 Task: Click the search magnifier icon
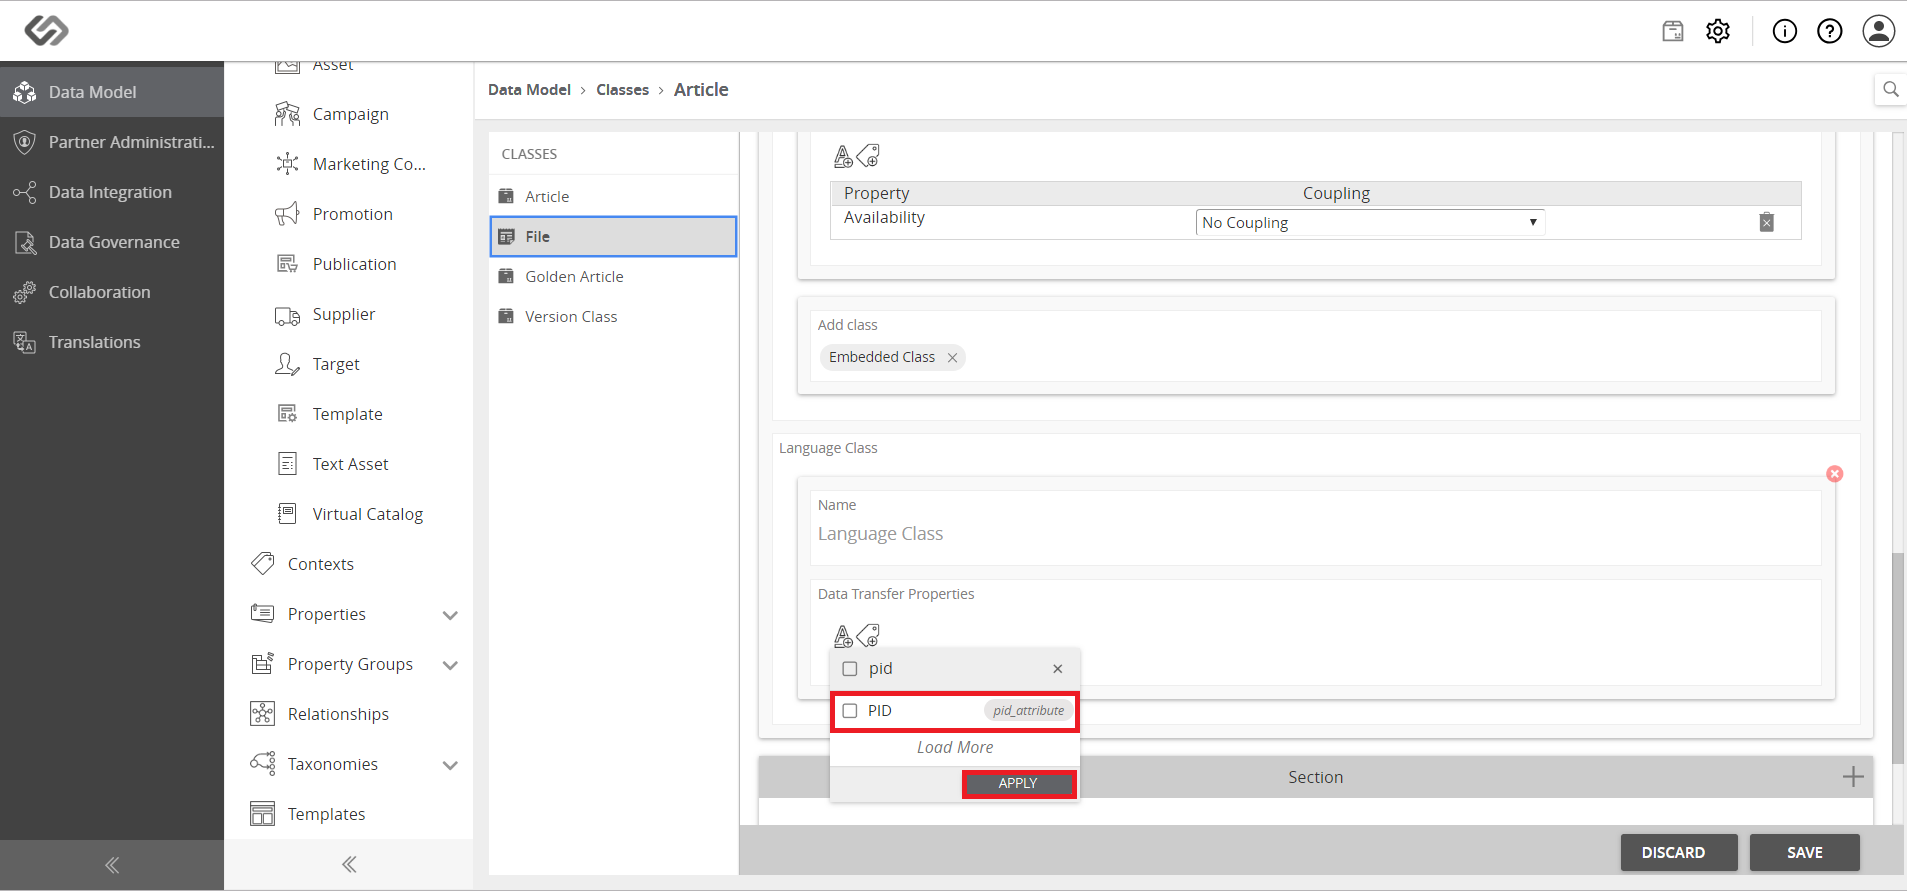pos(1890,89)
